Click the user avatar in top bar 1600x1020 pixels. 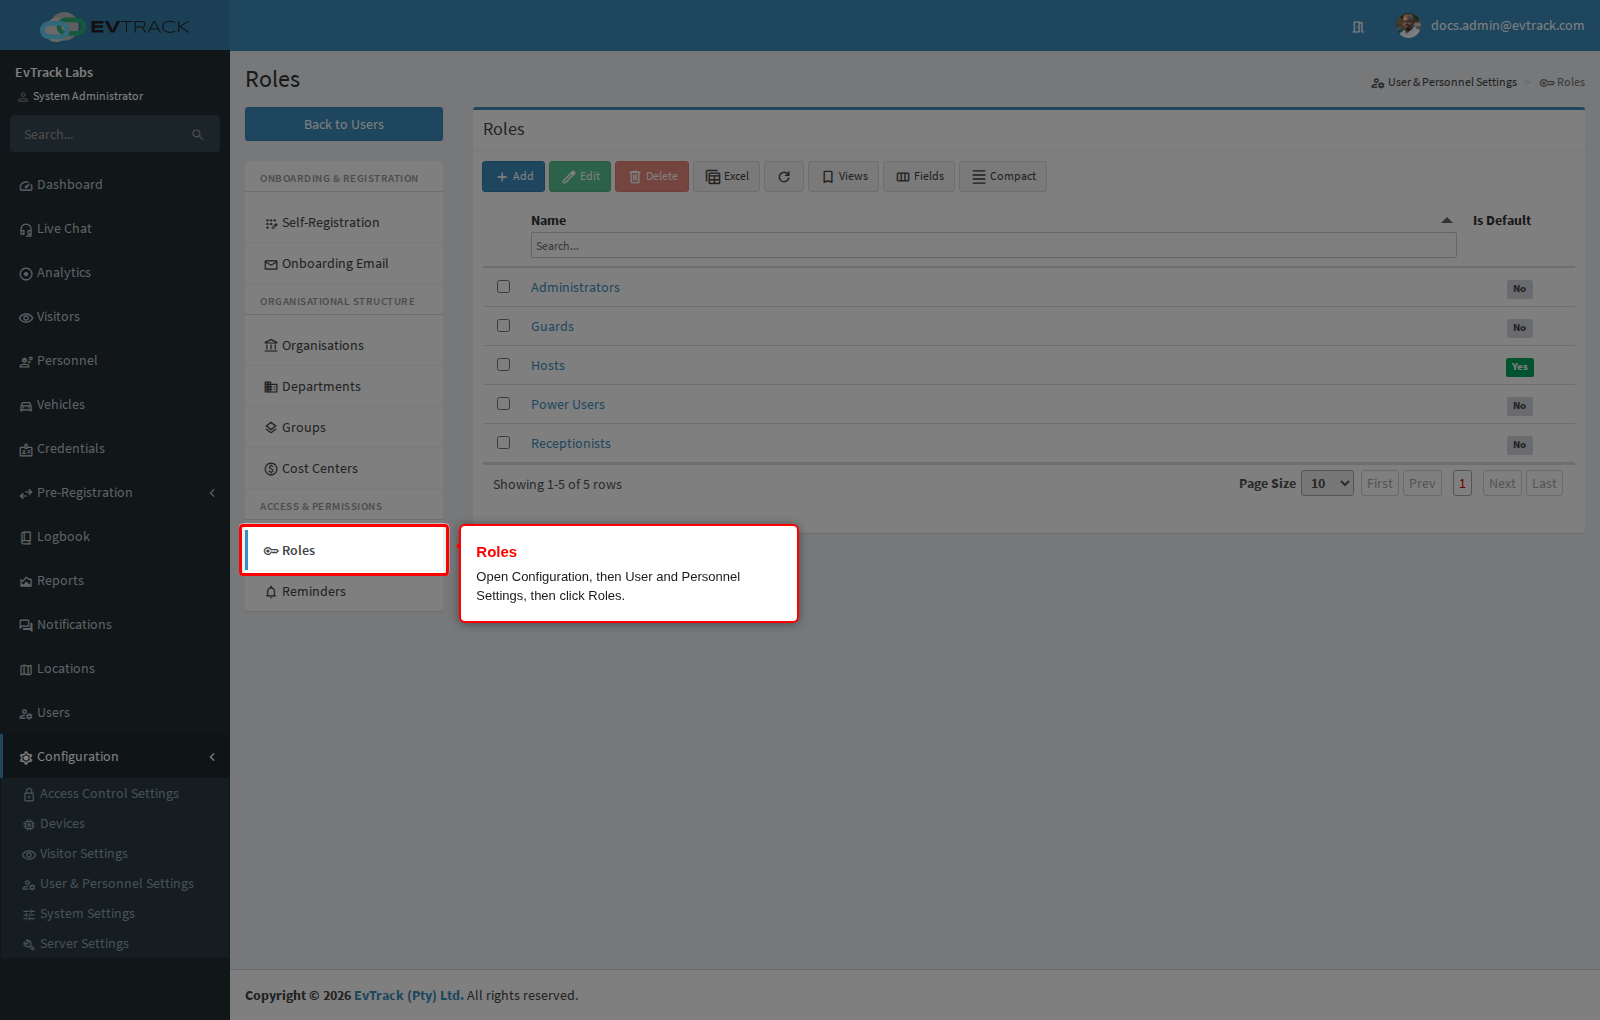click(x=1409, y=26)
